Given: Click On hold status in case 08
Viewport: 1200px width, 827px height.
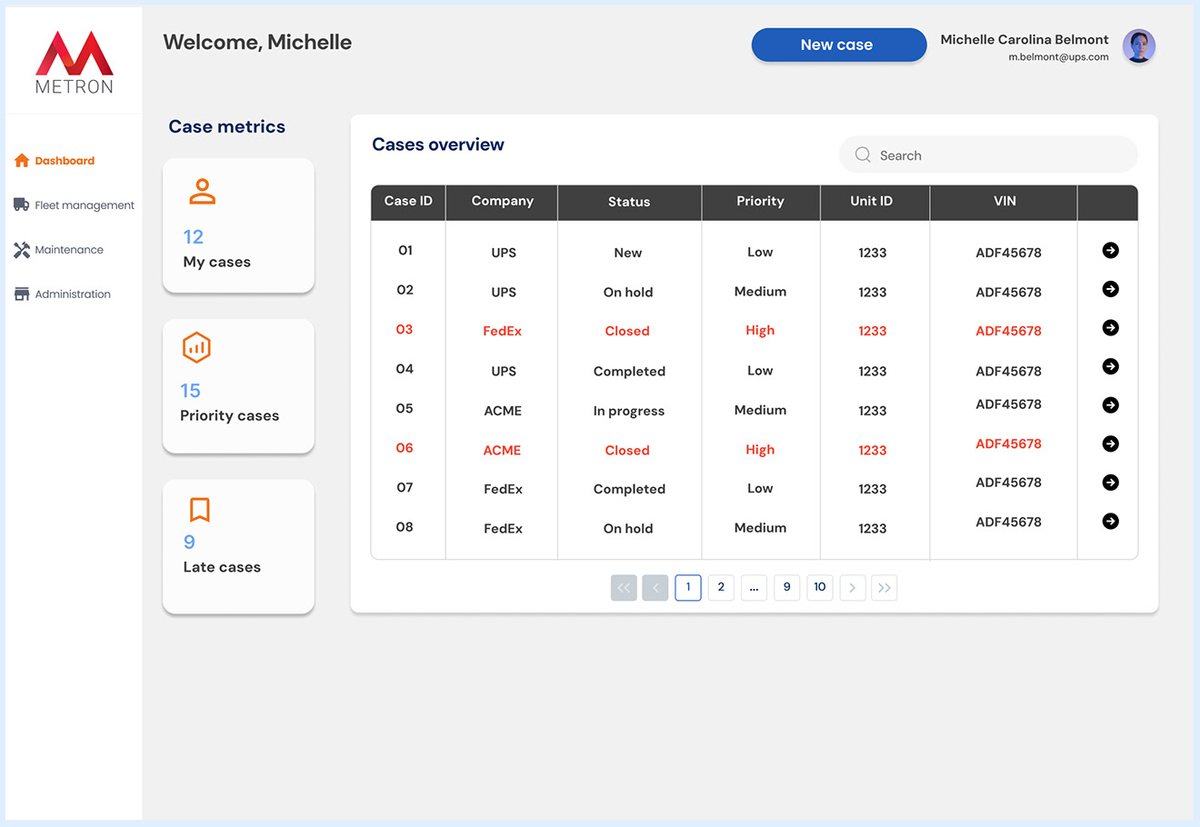Looking at the screenshot, I should click(628, 529).
